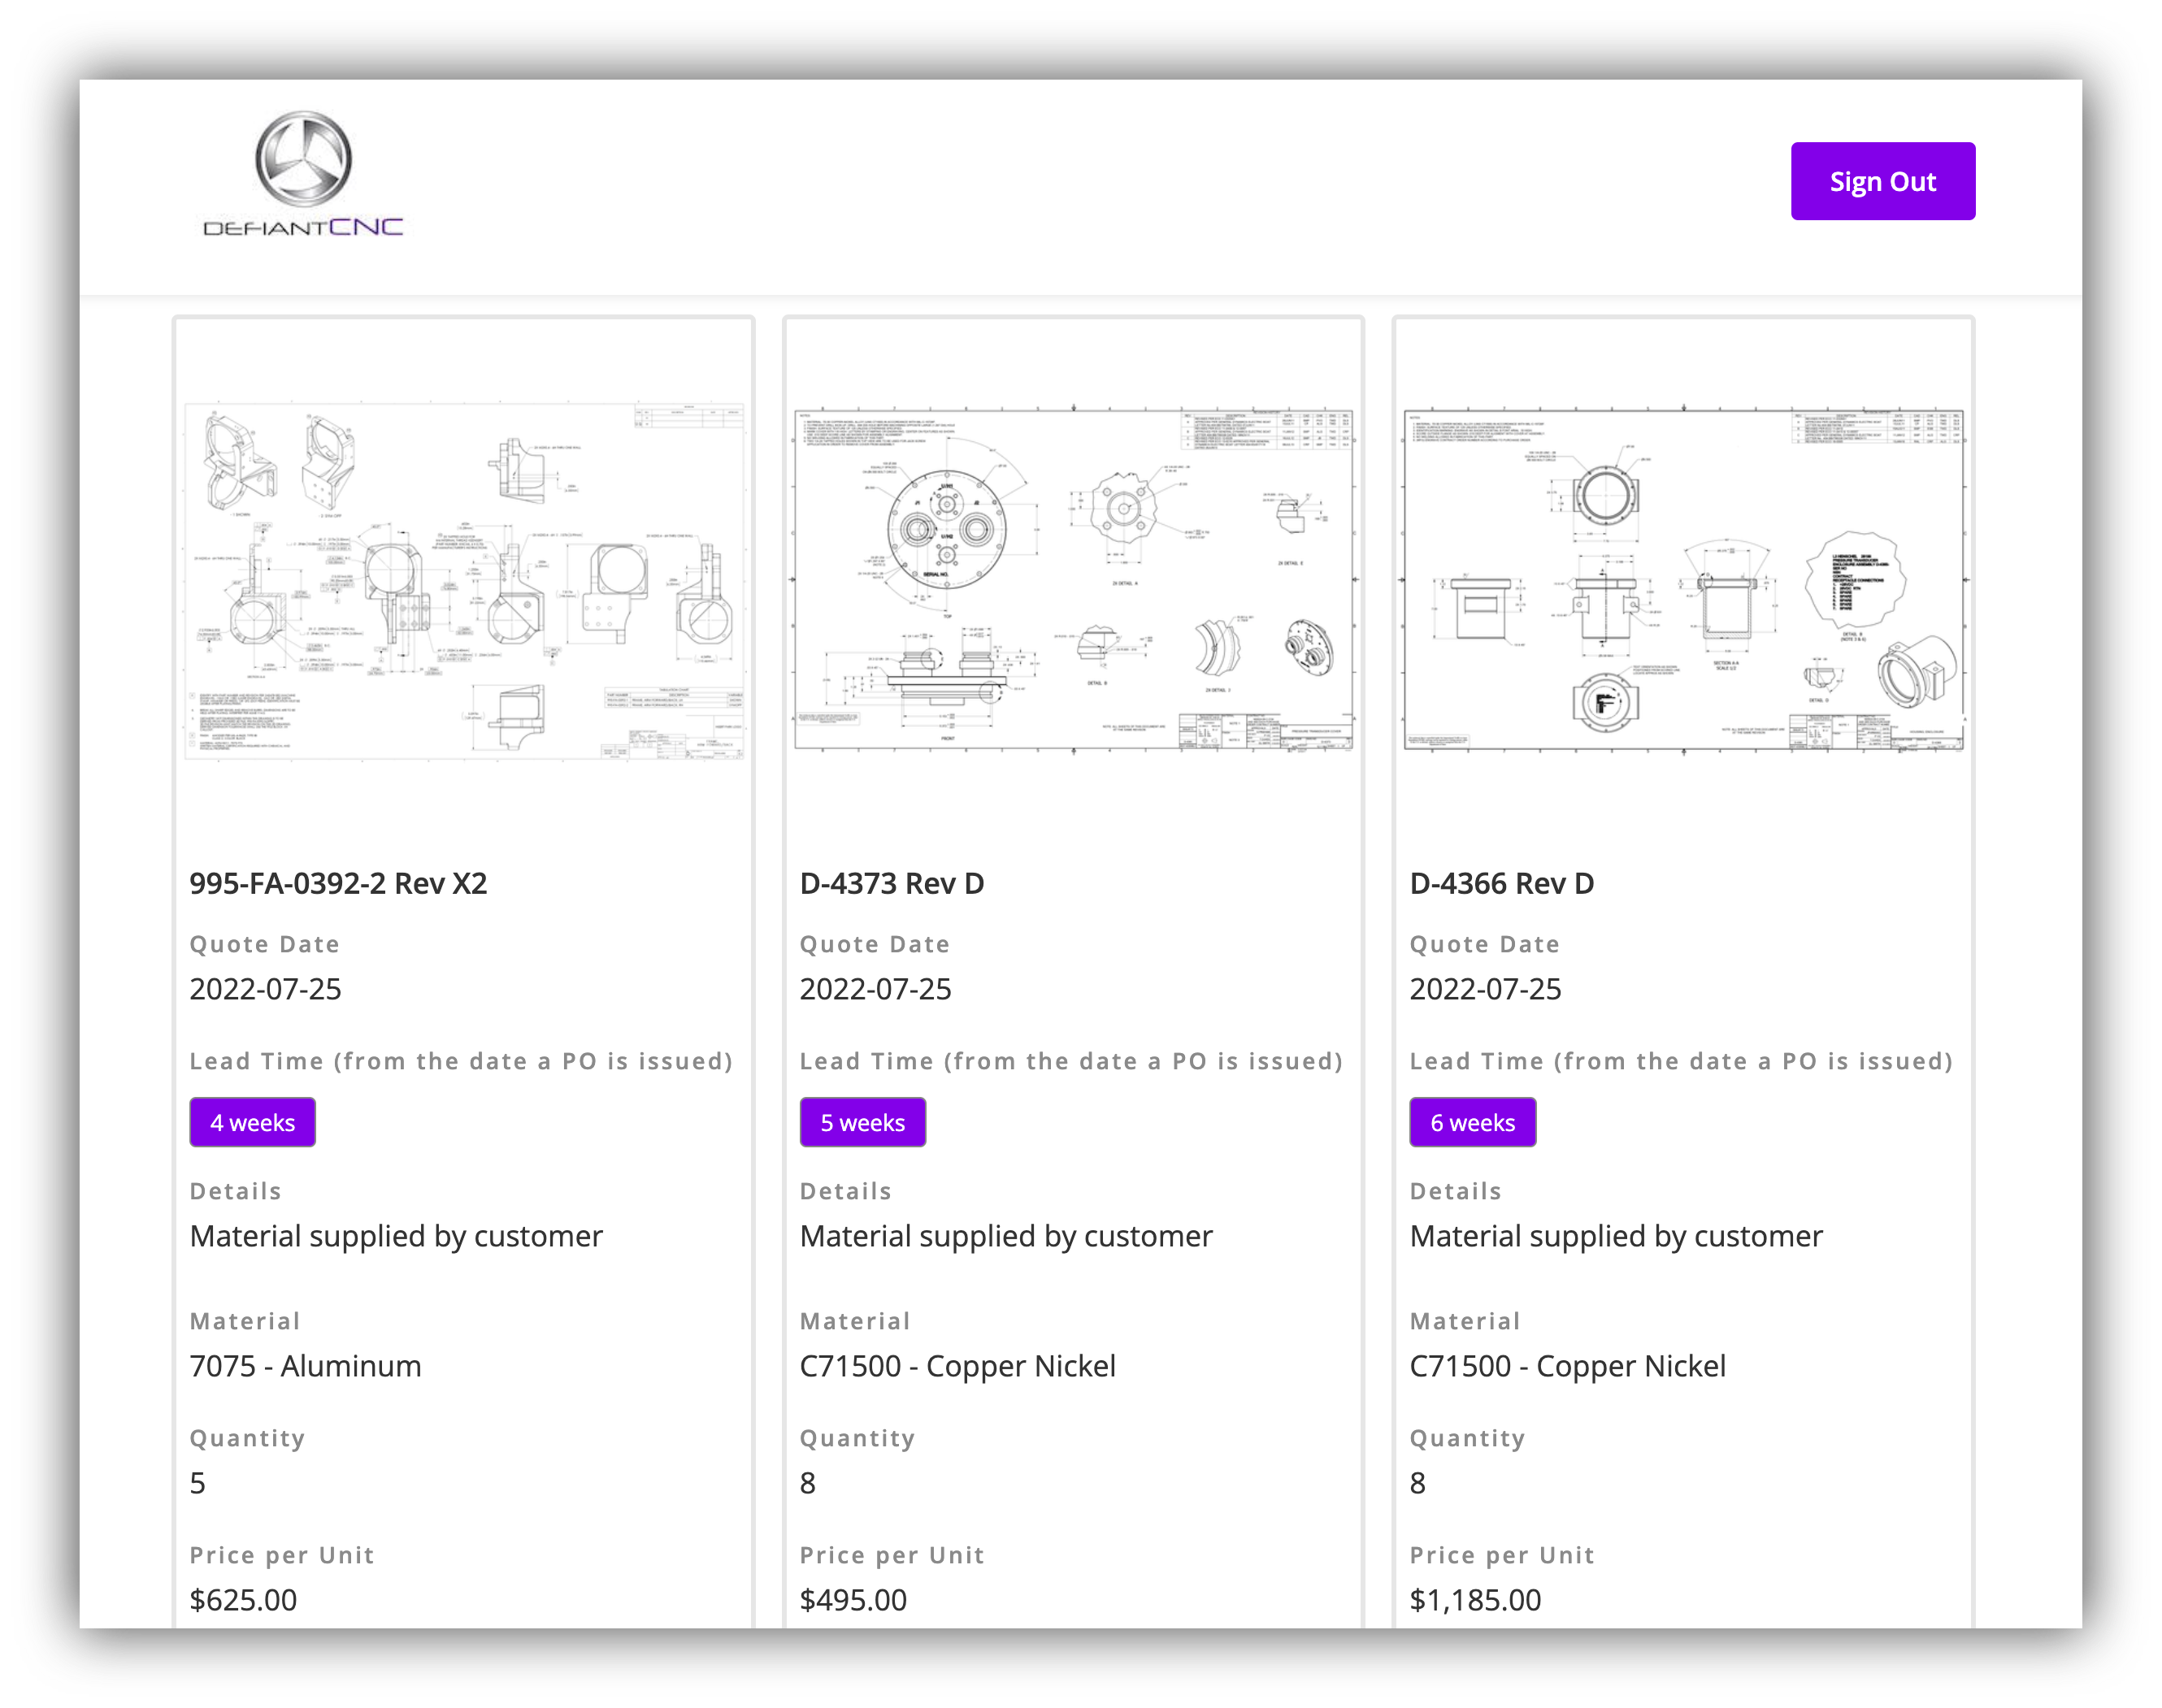This screenshot has width=2162, height=1708.
Task: Click the Defiant CNC logo
Action: click(x=303, y=175)
